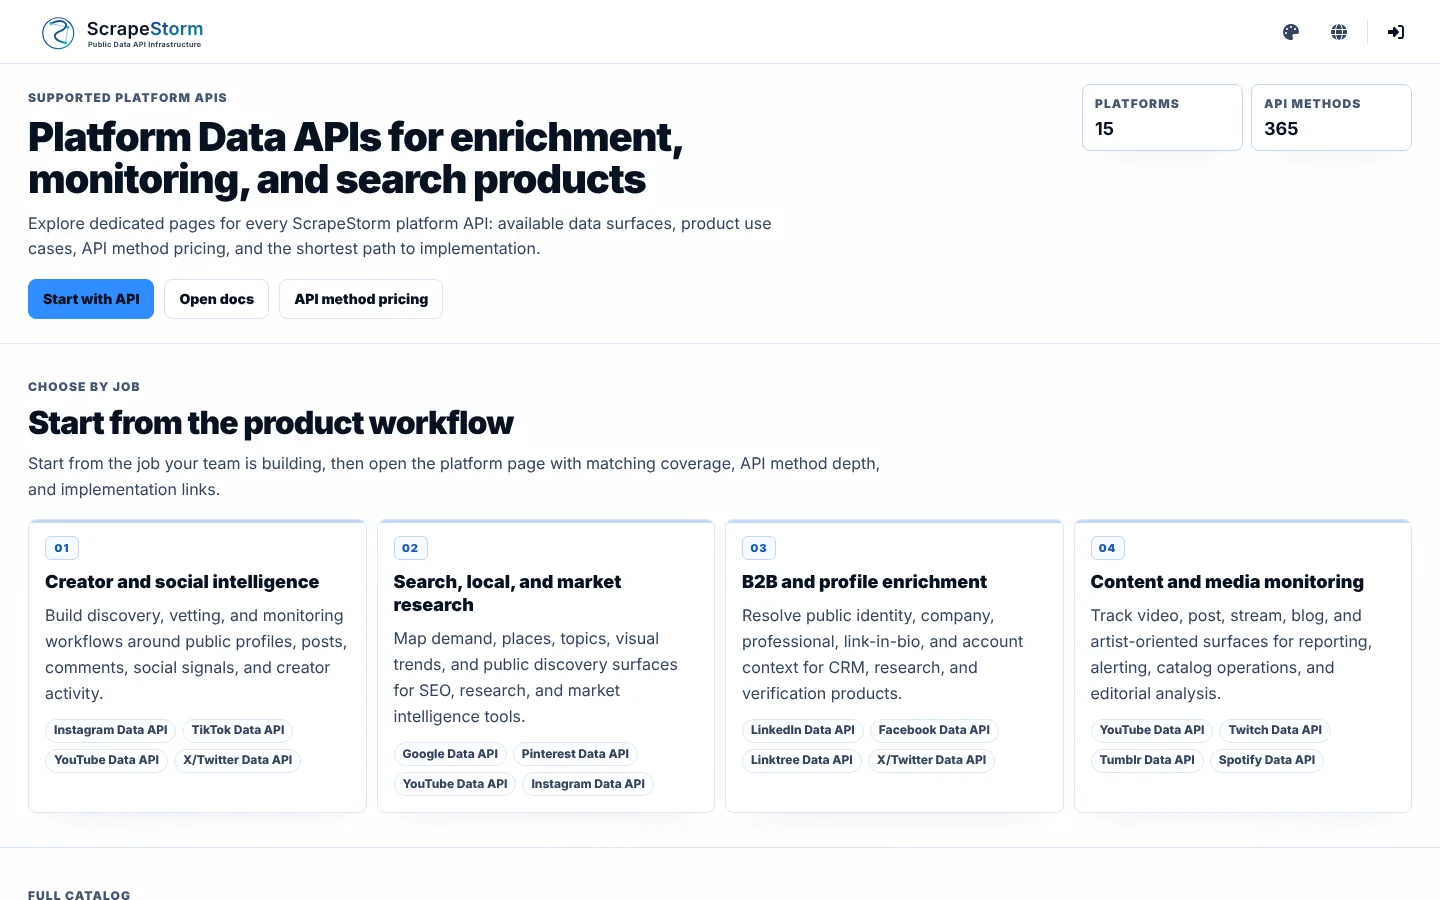The image size is (1440, 900).
Task: Click the ScrapeStorm swirl logo icon
Action: click(x=58, y=33)
